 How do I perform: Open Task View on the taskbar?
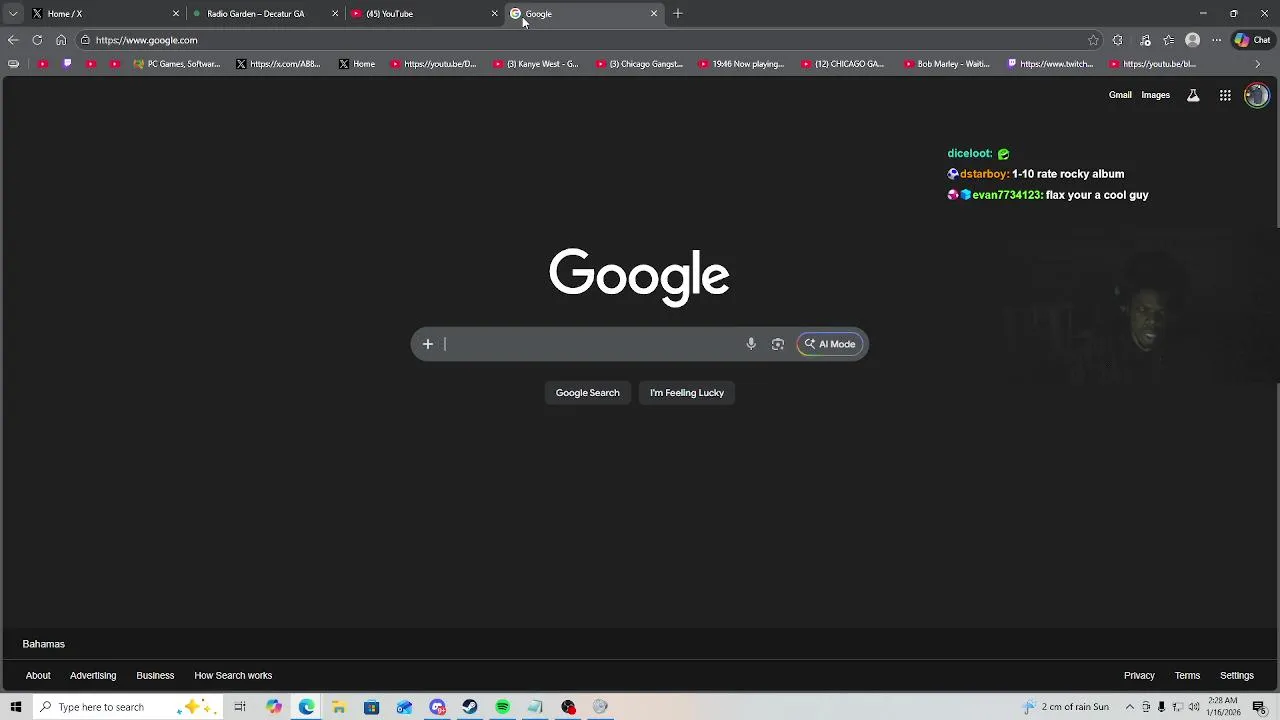click(x=240, y=707)
